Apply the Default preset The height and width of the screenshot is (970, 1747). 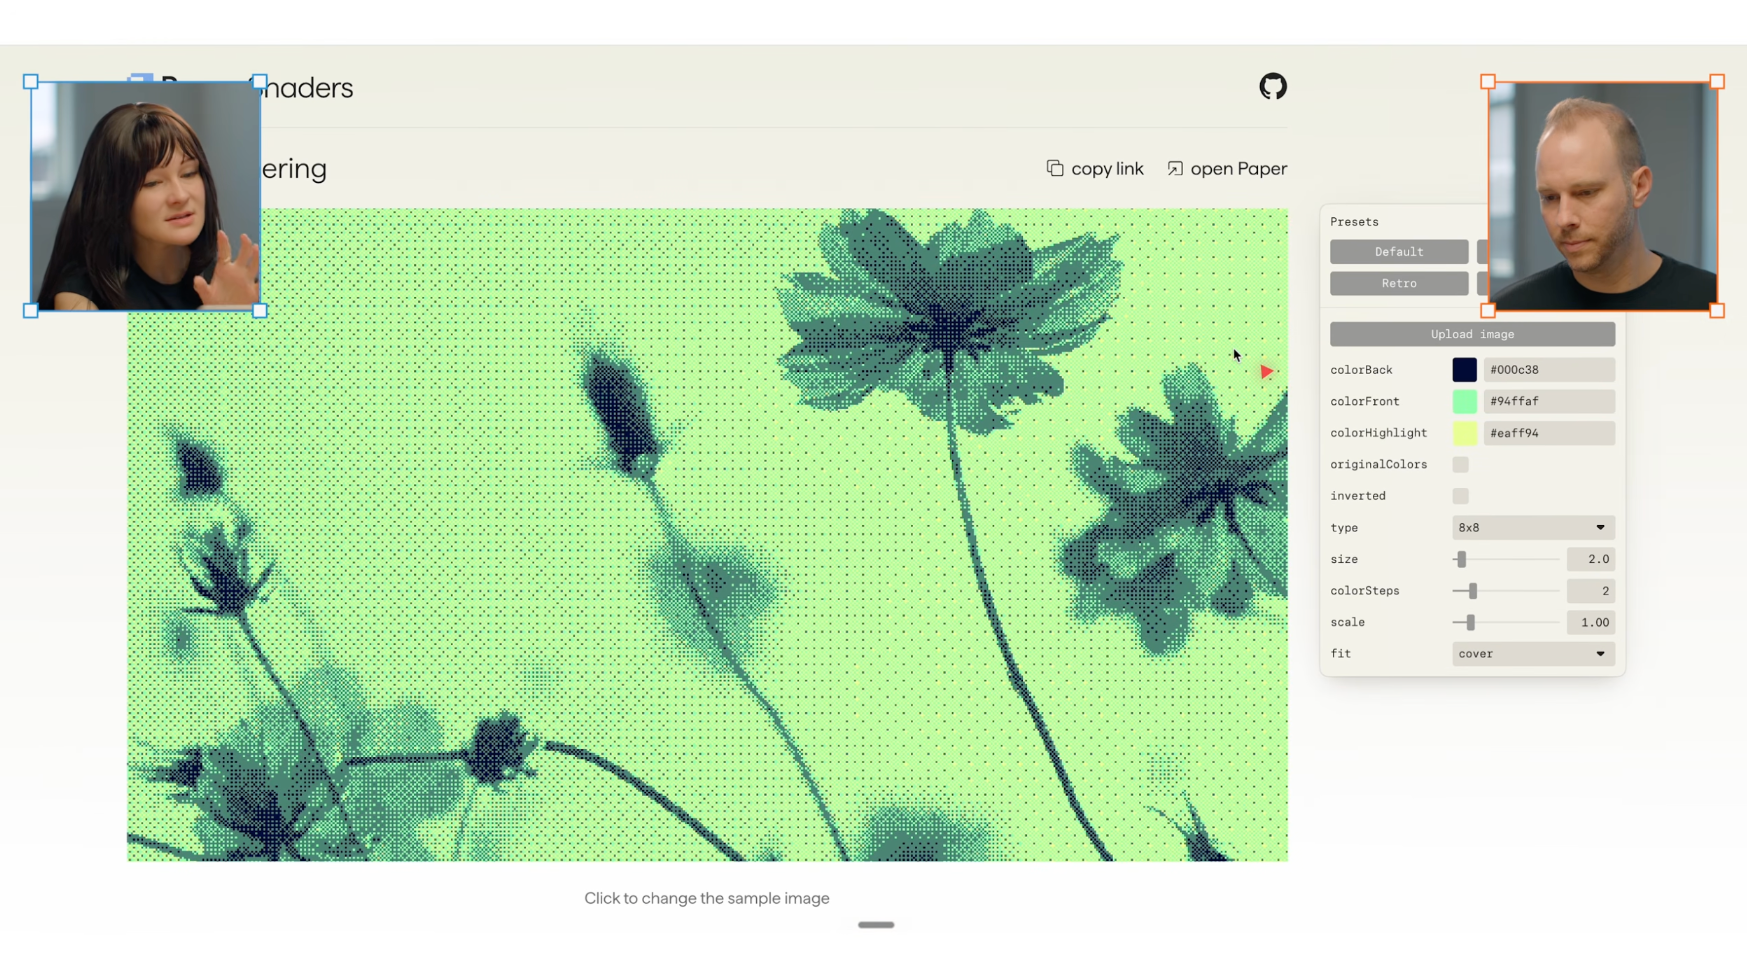click(1399, 252)
